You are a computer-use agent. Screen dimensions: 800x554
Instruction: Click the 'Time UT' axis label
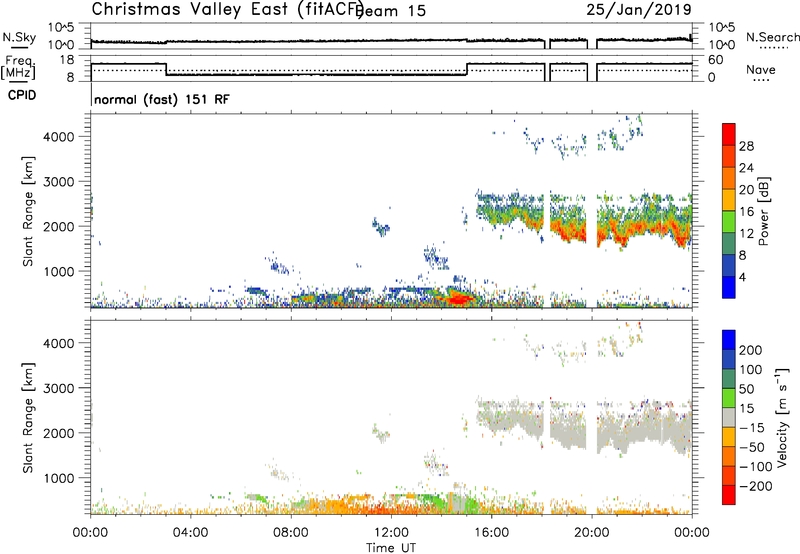point(391,548)
